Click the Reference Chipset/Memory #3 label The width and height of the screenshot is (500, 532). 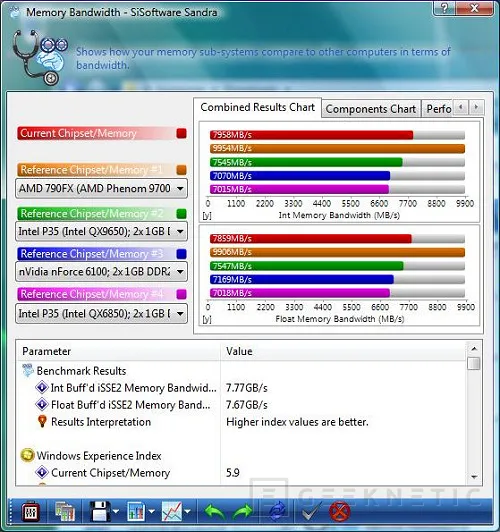pos(92,254)
